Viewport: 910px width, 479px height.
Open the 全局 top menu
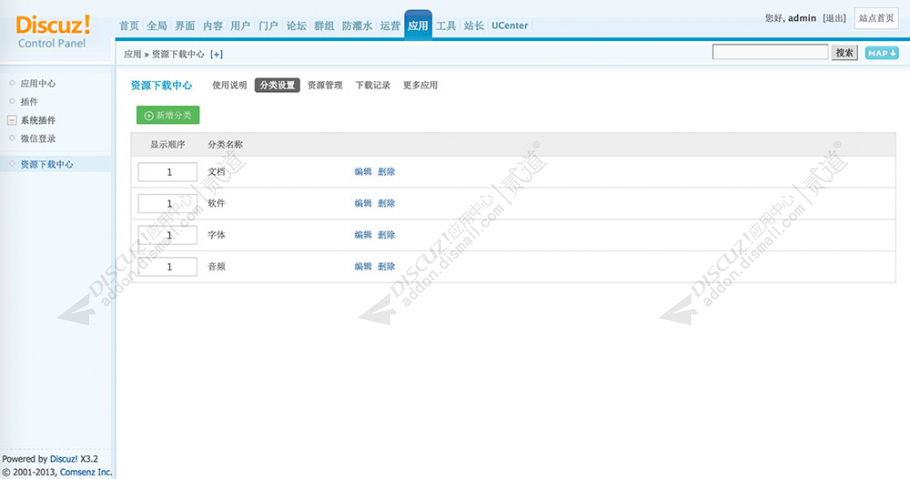click(x=157, y=26)
